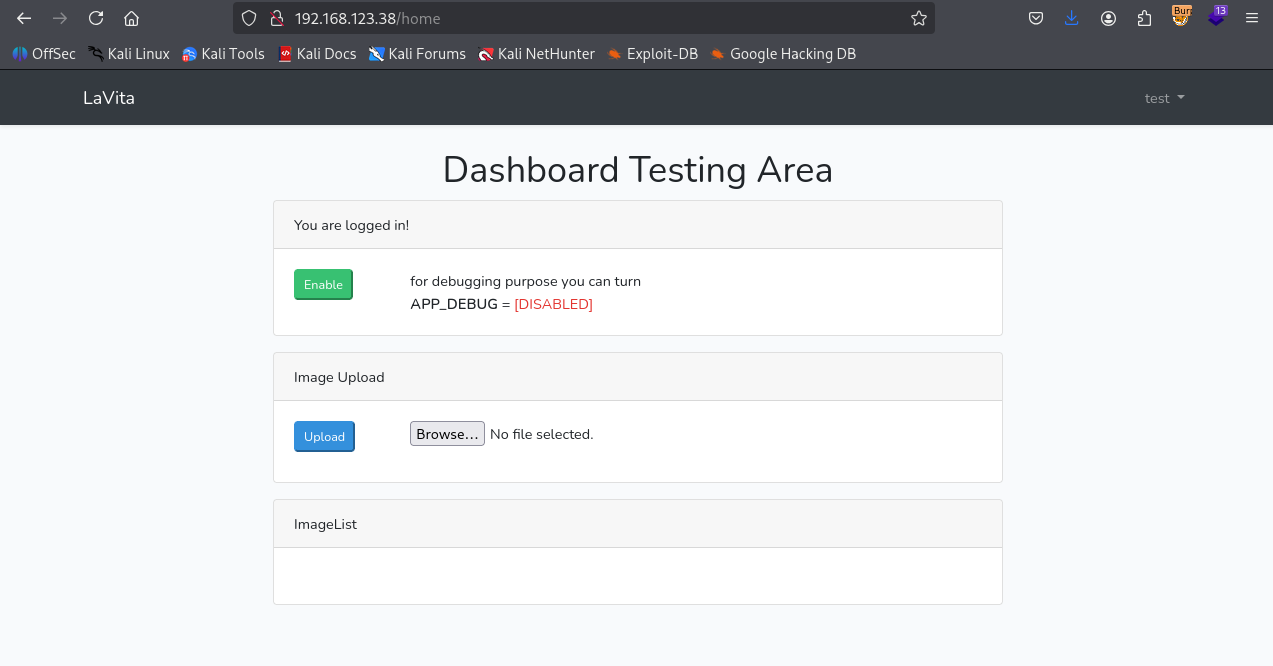
Task: Open the Exploit-DB bookmark
Action: pyautogui.click(x=652, y=54)
